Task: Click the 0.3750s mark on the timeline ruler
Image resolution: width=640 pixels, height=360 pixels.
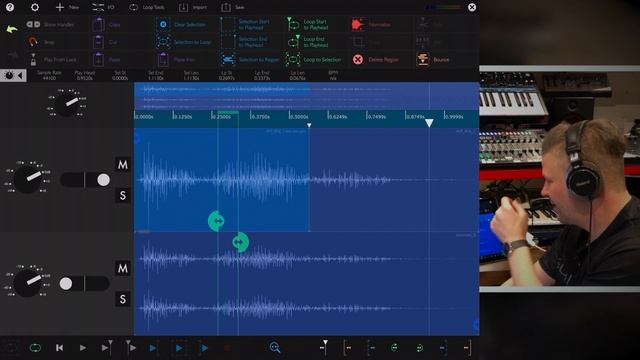Action: point(260,117)
